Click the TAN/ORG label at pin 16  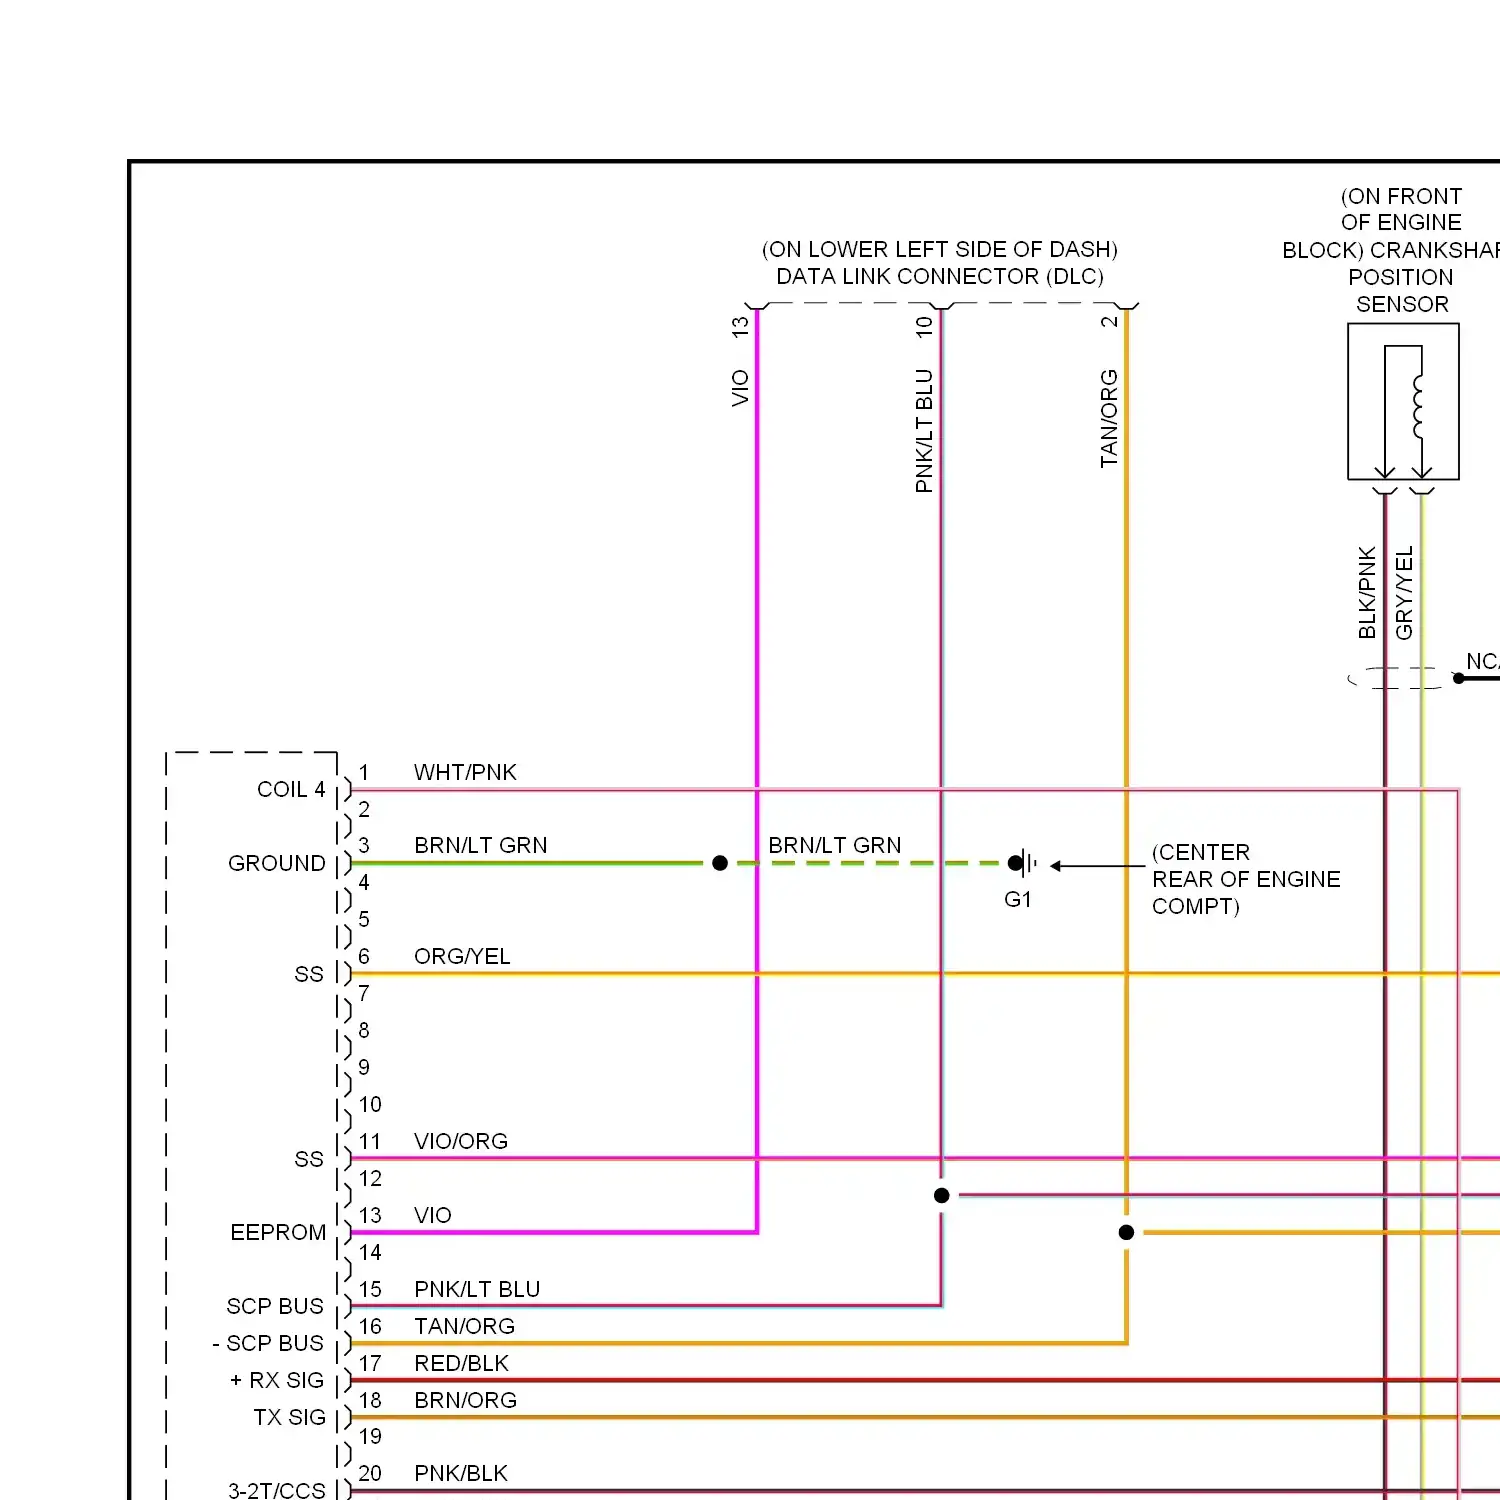[465, 1326]
